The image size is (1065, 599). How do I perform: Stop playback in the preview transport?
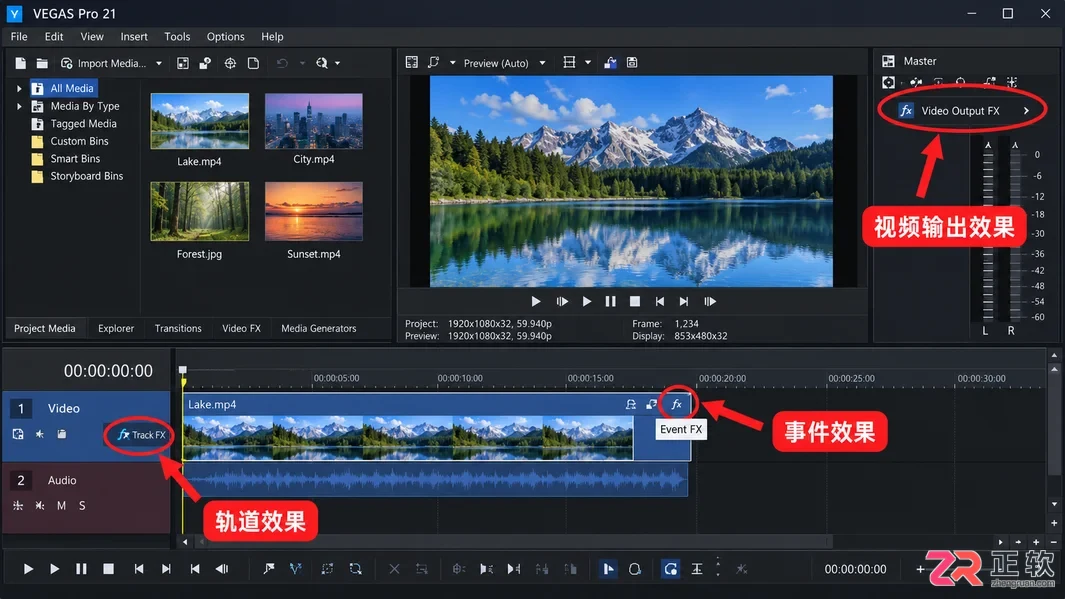[635, 302]
